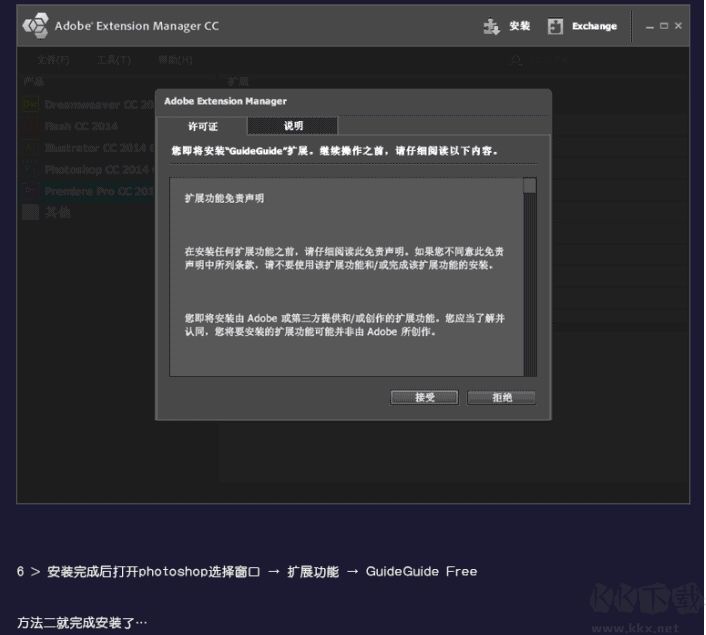
Task: Close the Extension Manager window
Action: click(678, 26)
